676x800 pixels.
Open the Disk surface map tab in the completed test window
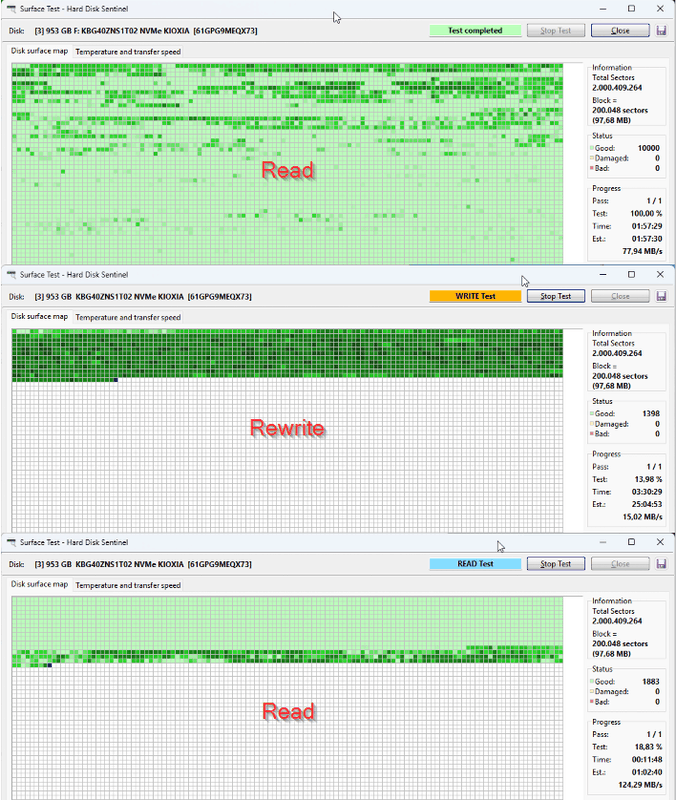(39, 51)
